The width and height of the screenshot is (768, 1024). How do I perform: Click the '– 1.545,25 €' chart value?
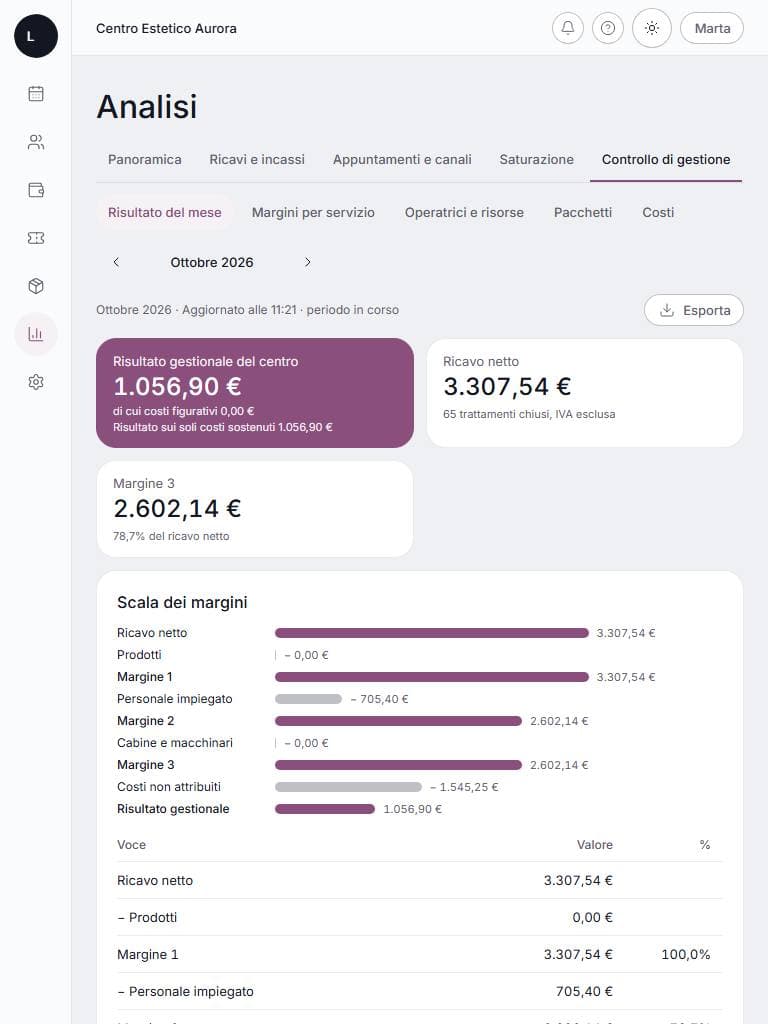pyautogui.click(x=464, y=787)
